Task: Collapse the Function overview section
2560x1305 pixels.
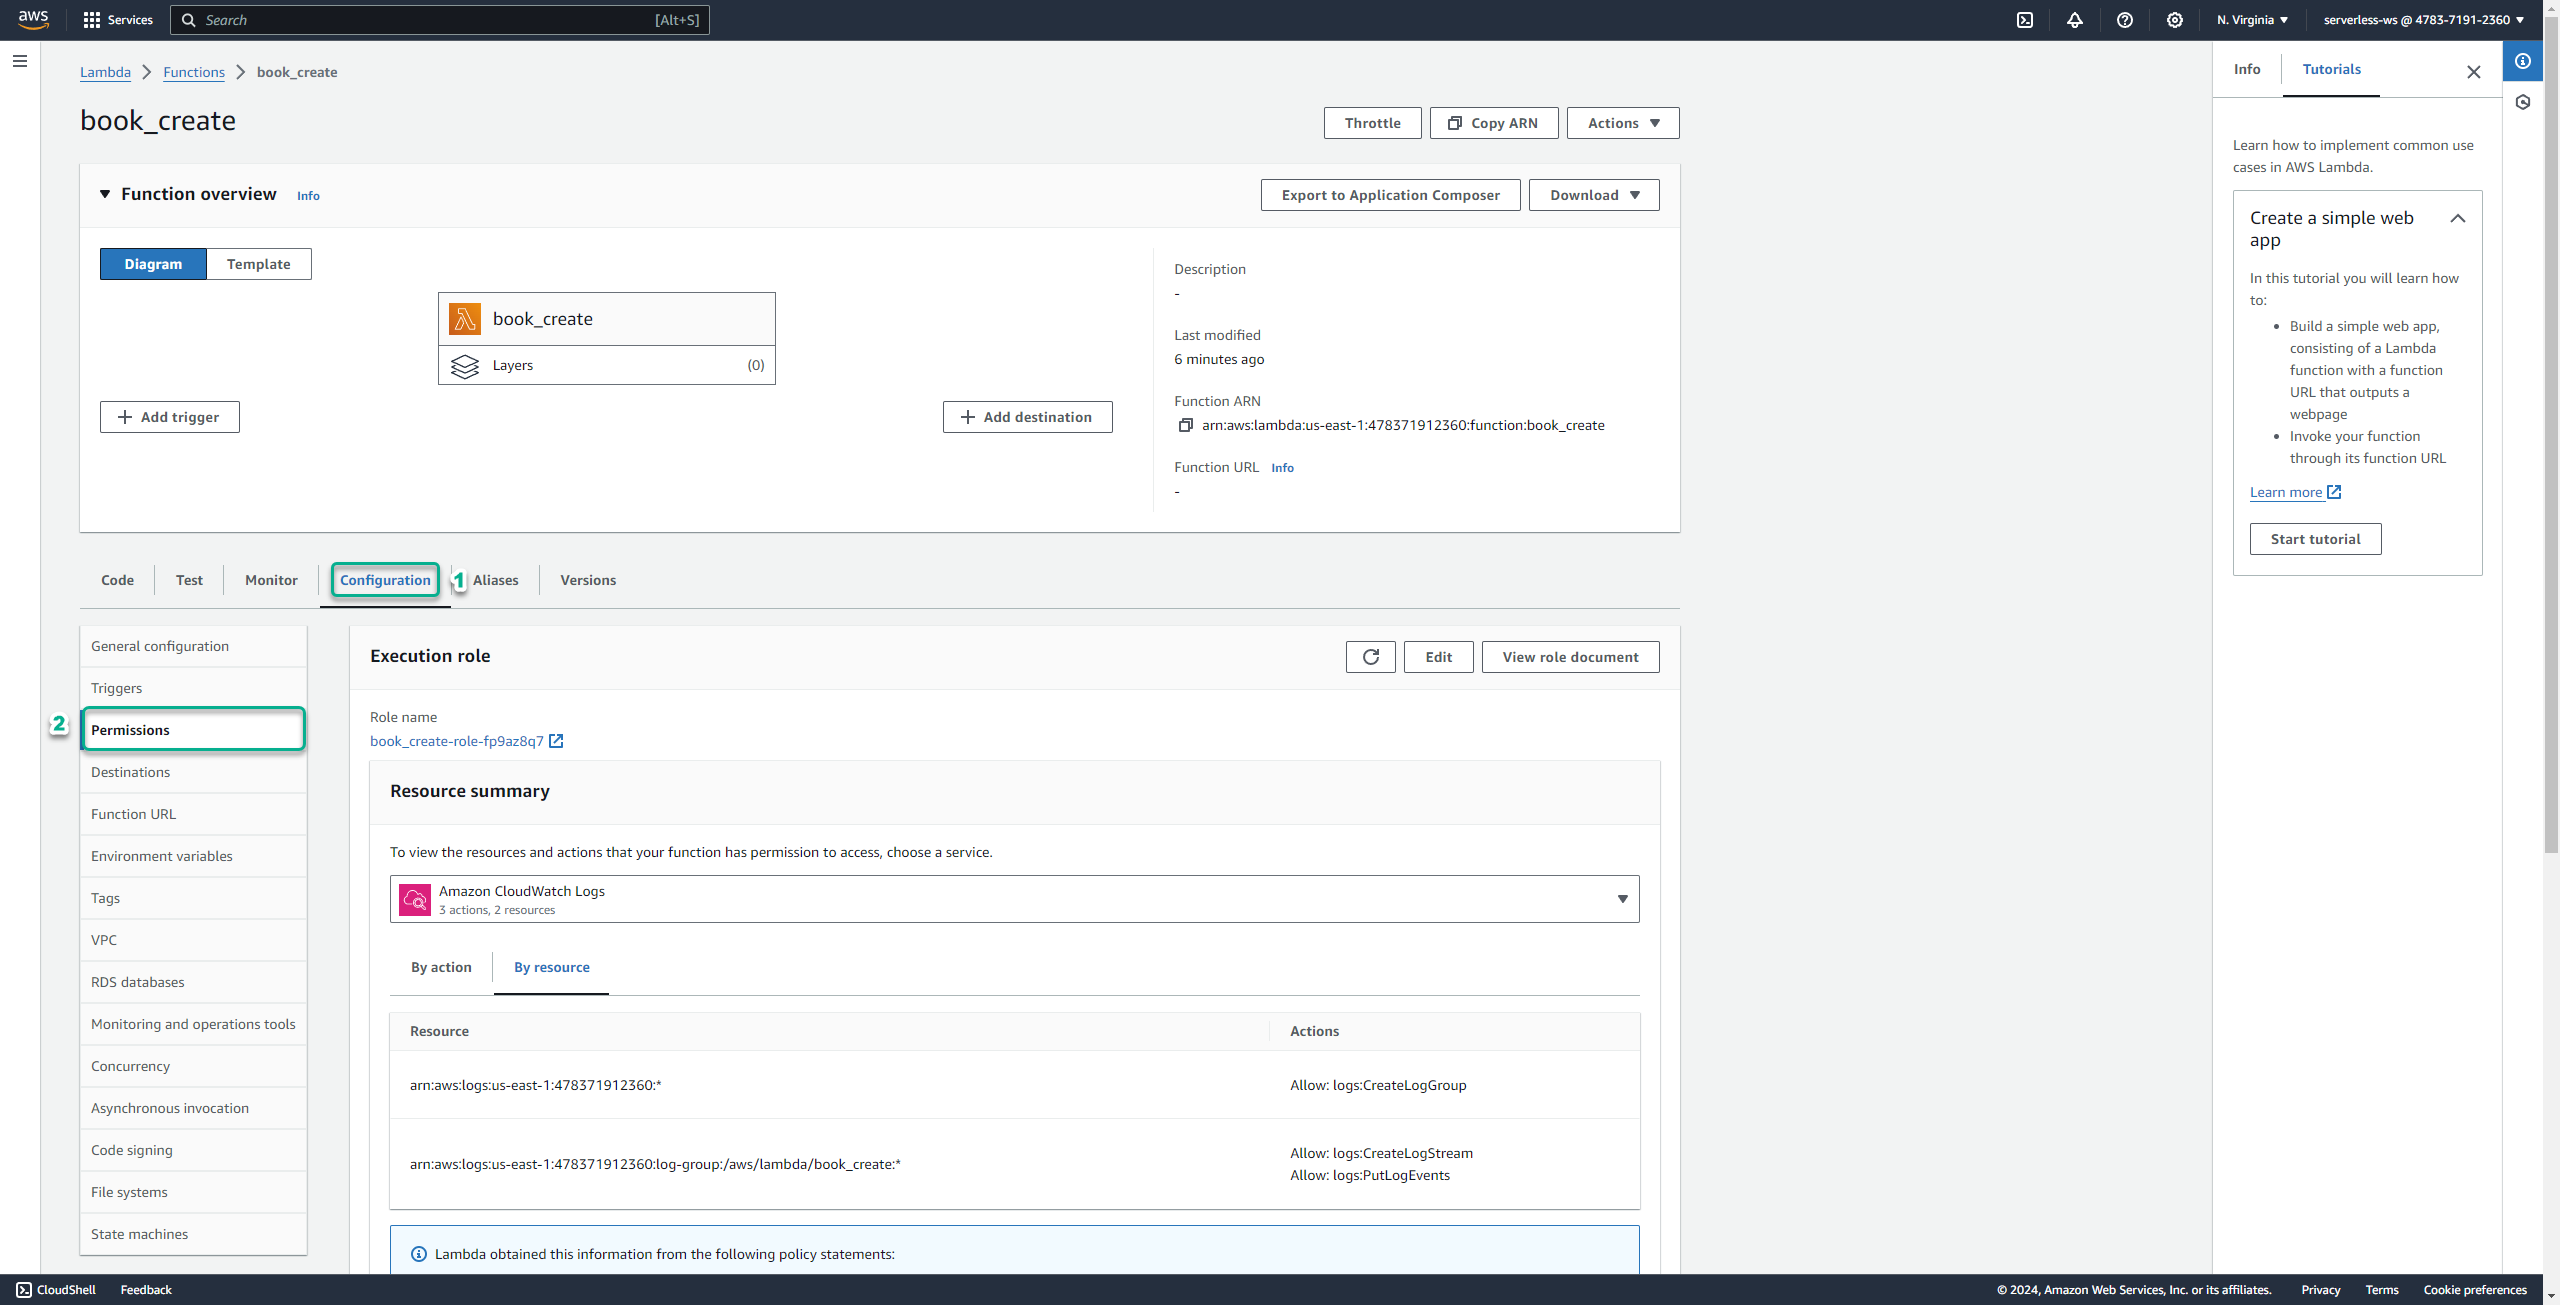Action: 104,194
